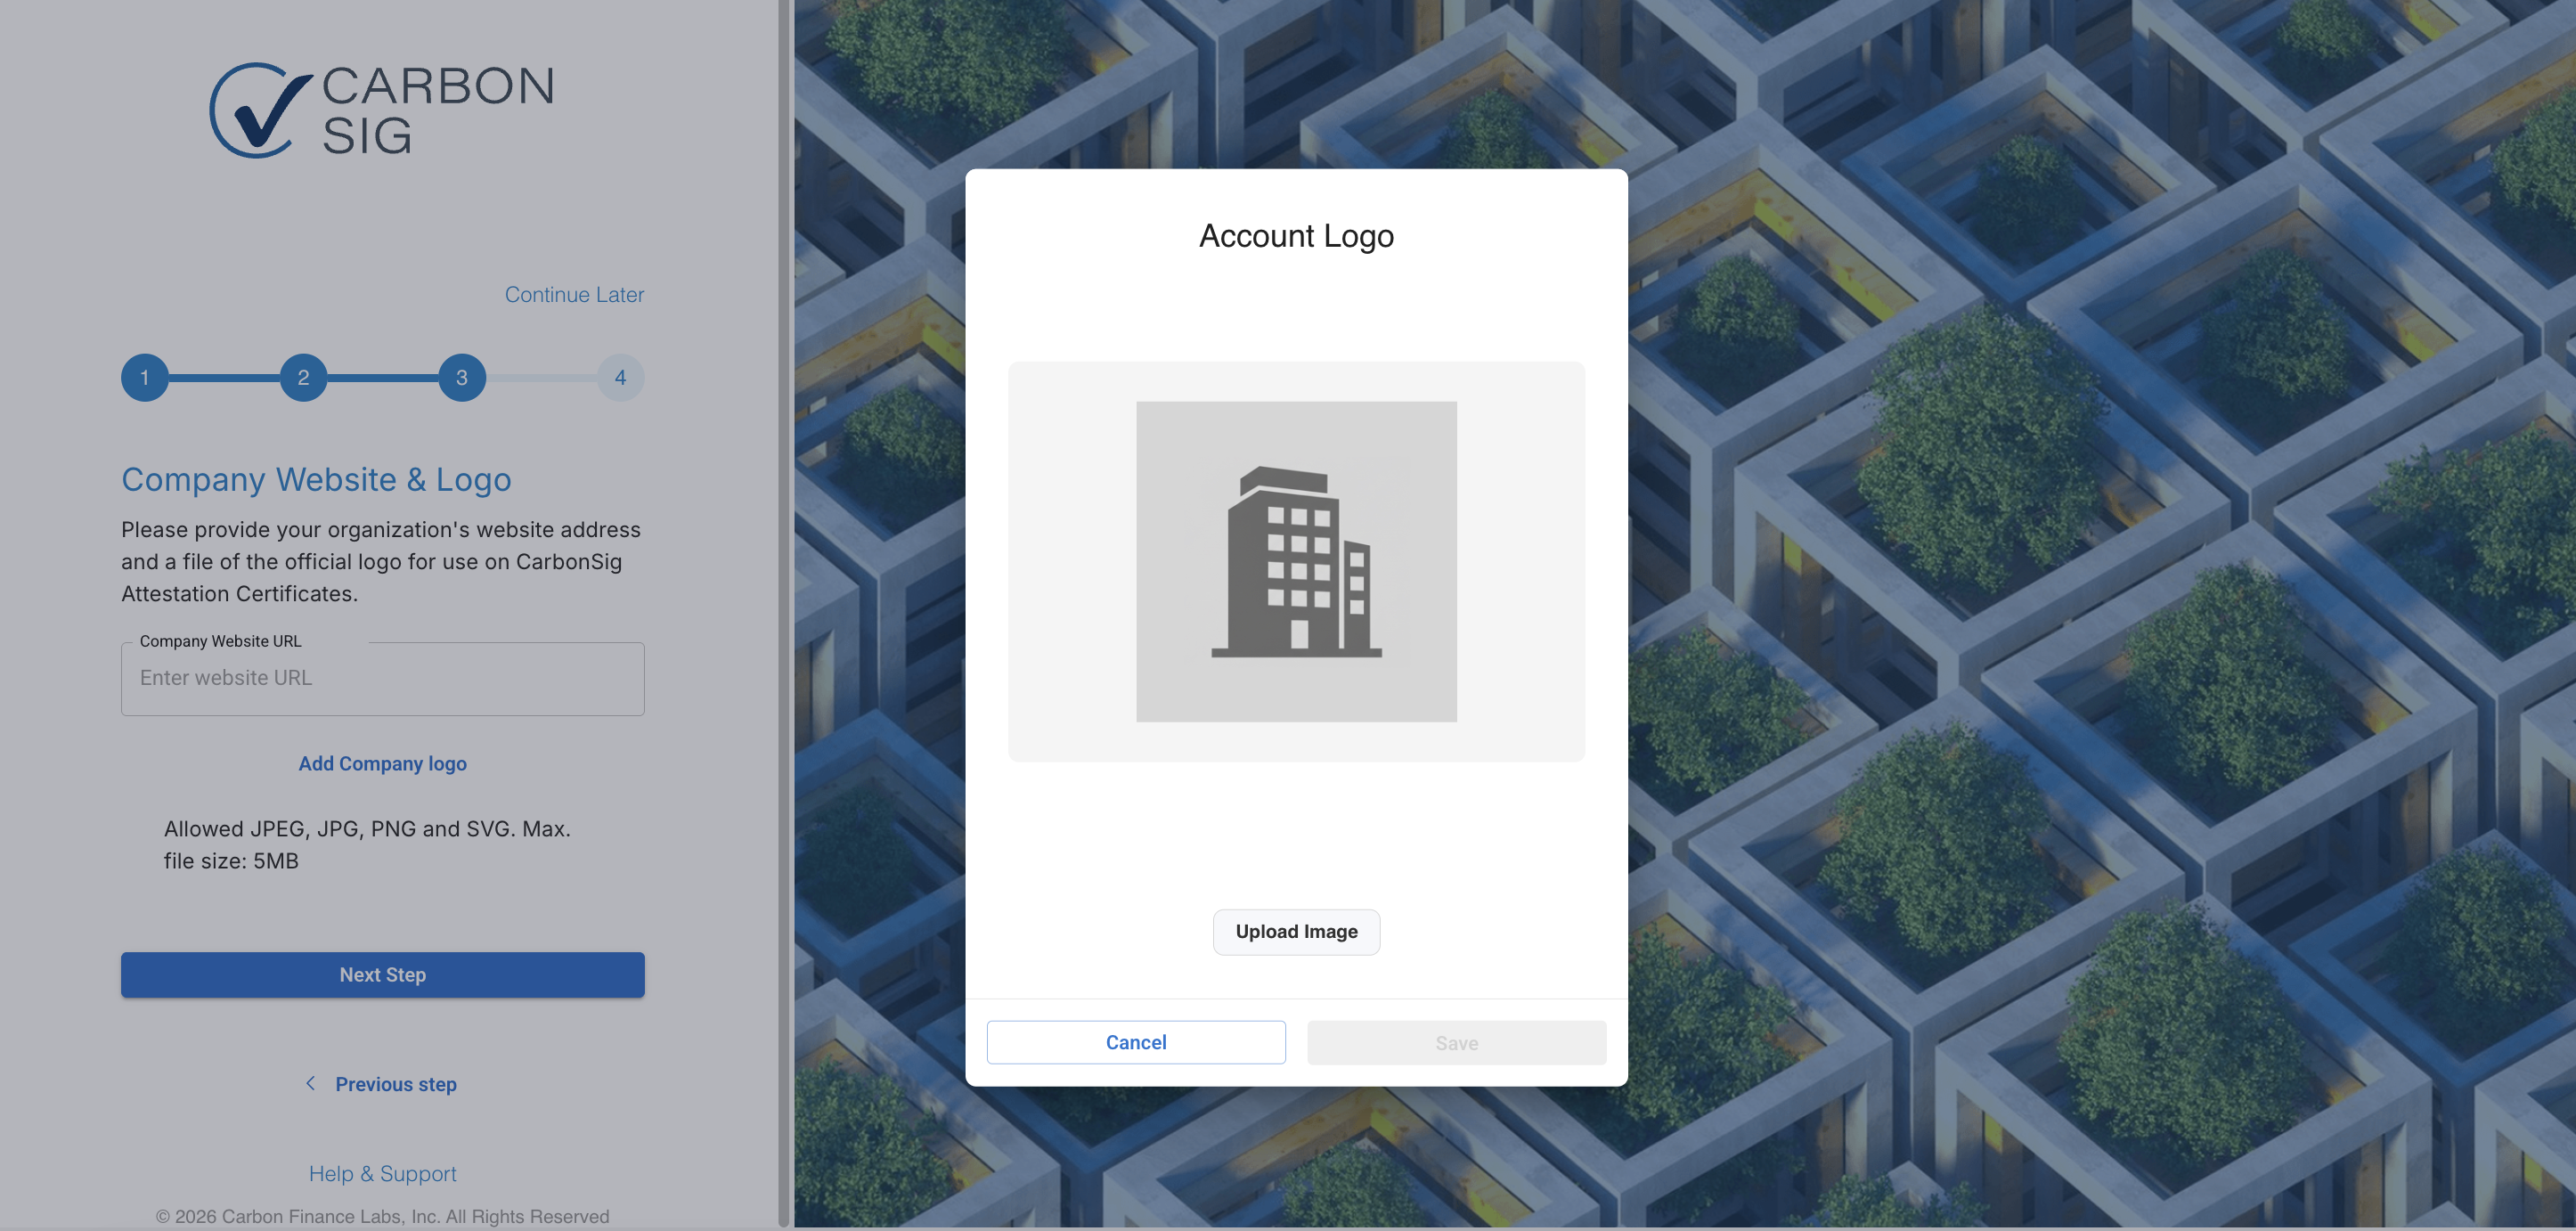Go back via Previous step link
The width and height of the screenshot is (2576, 1231).
tap(396, 1084)
